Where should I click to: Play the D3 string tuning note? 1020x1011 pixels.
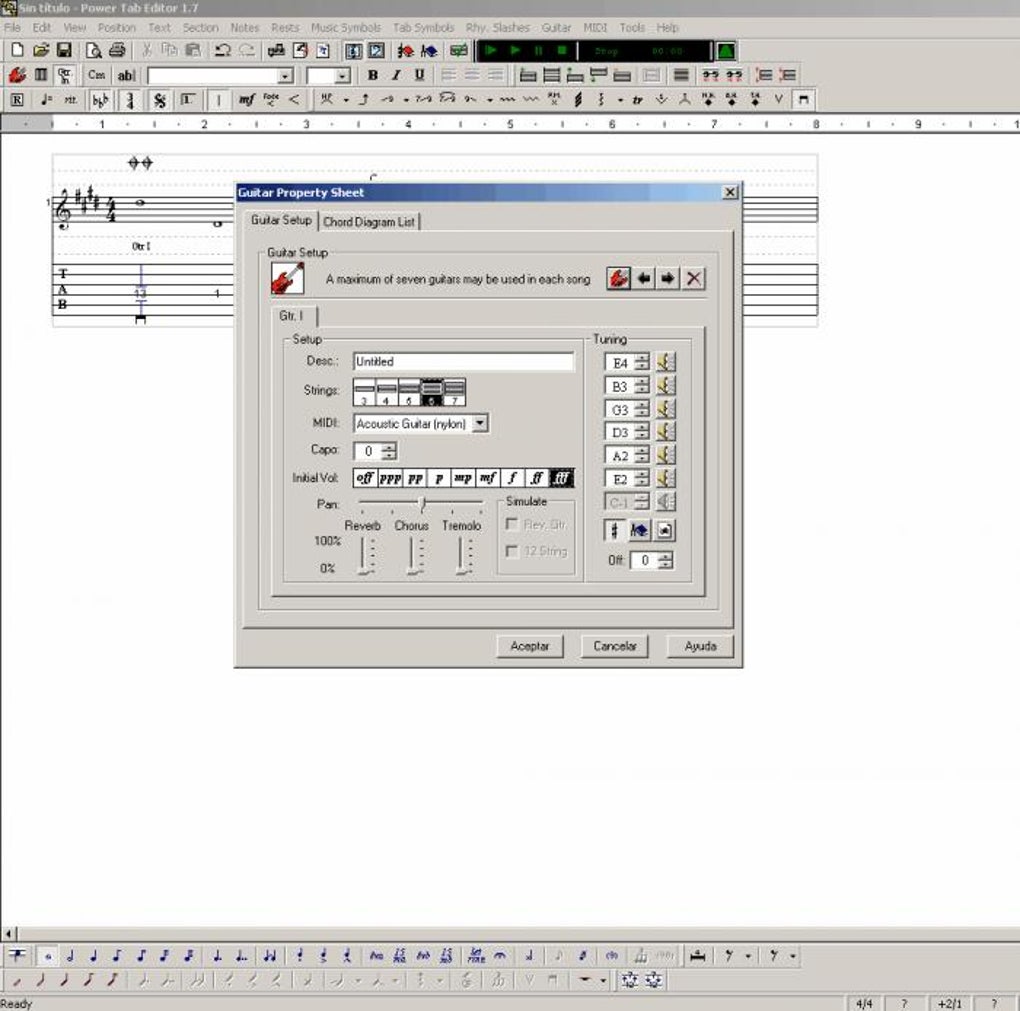tap(665, 432)
